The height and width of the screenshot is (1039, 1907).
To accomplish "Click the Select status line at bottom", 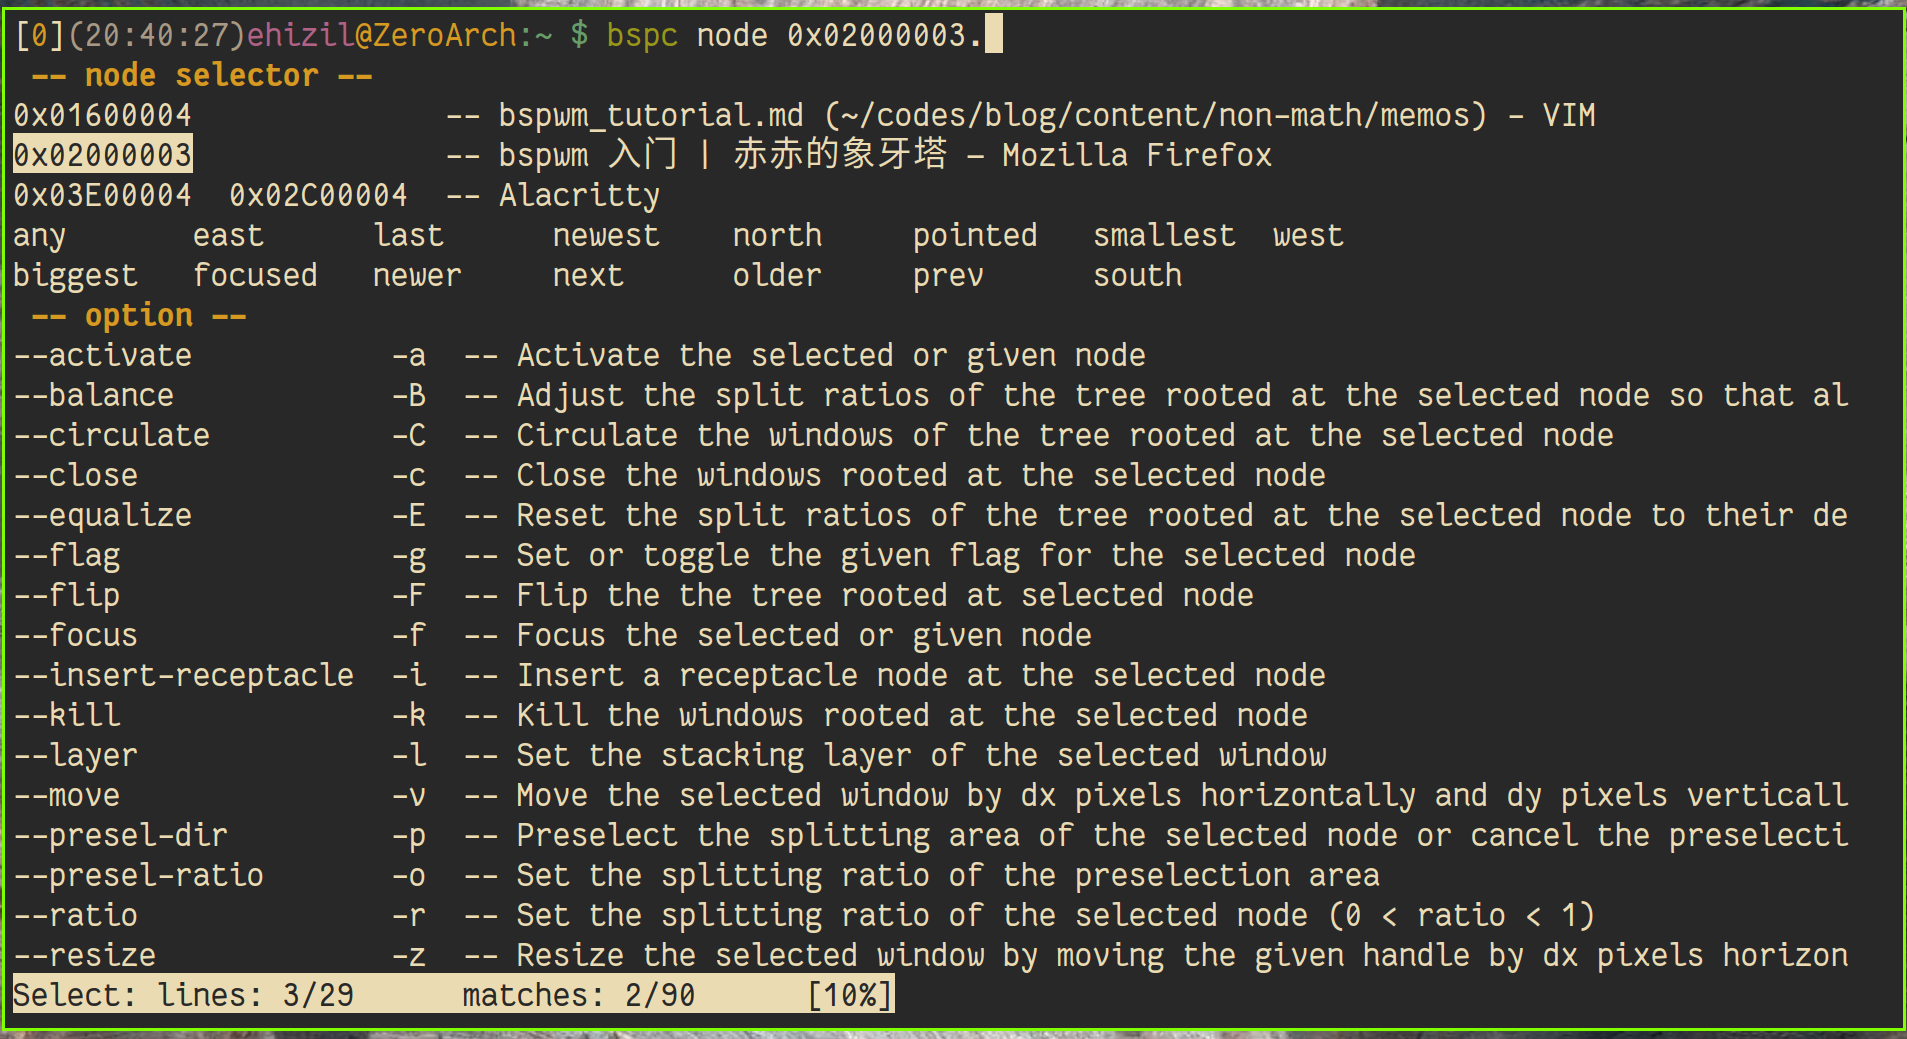I will tap(452, 995).
